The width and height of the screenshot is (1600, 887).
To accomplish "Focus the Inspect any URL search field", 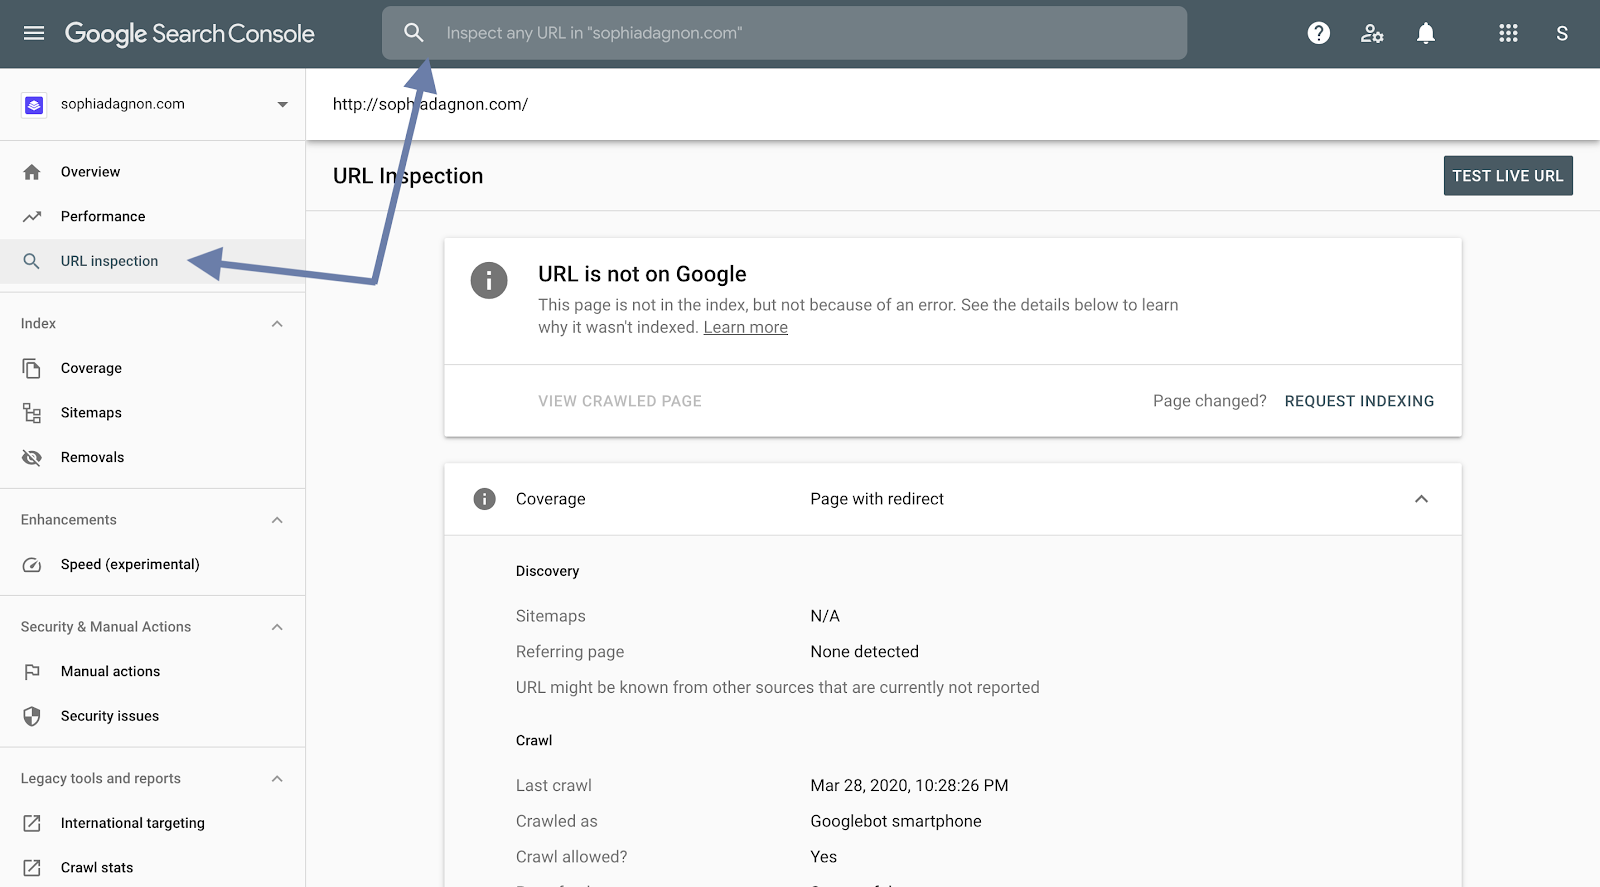I will point(784,33).
